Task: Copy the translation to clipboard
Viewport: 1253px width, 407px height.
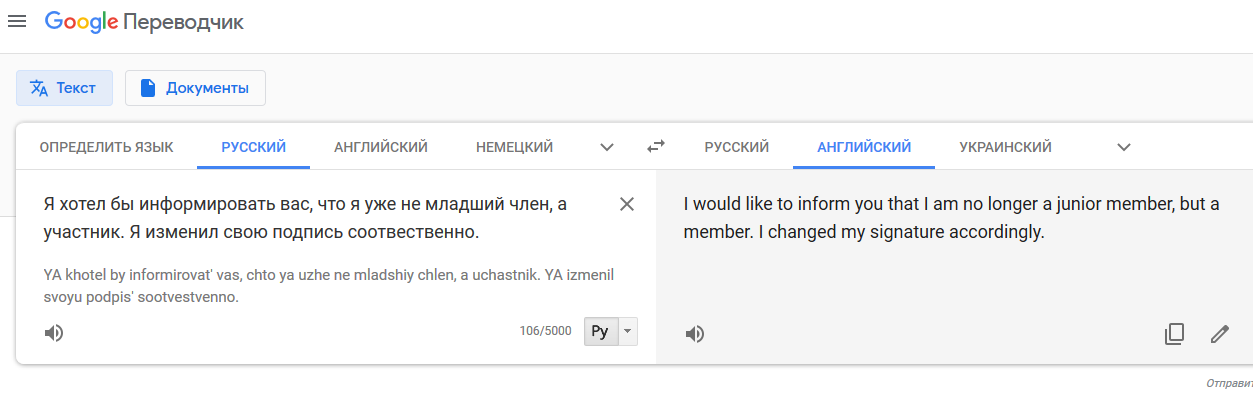Action: pyautogui.click(x=1174, y=334)
